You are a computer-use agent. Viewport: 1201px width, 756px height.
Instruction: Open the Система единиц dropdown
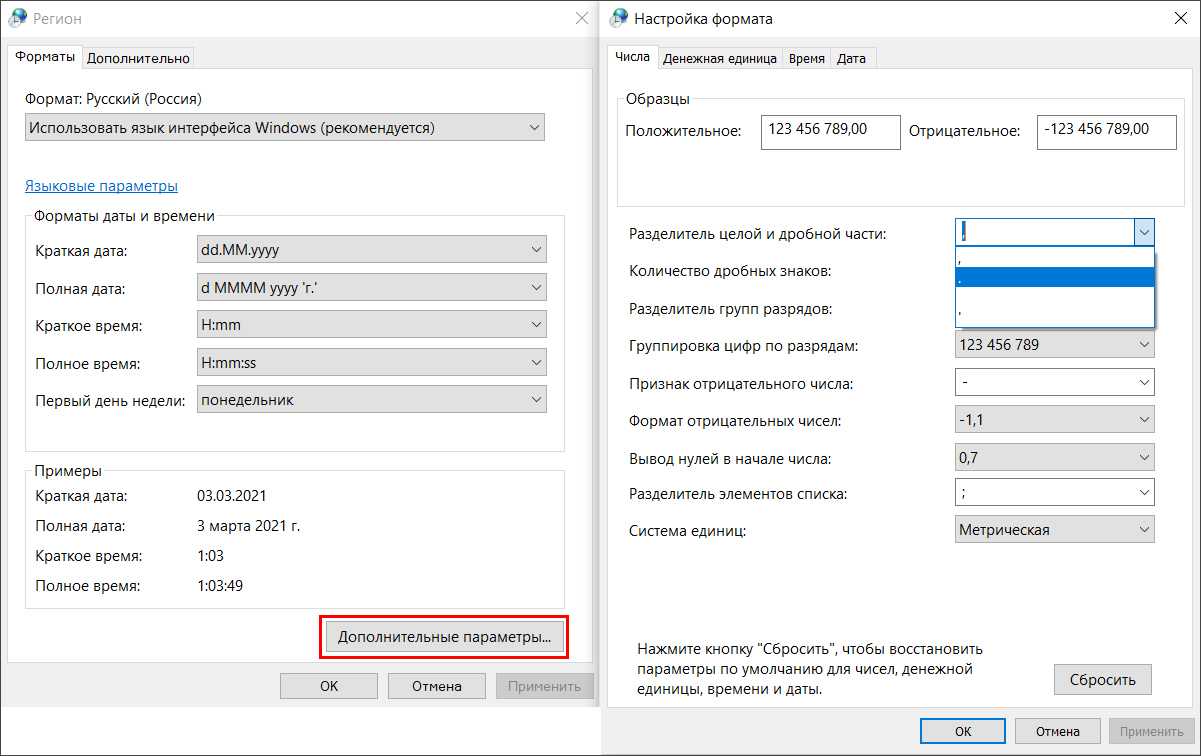pos(1054,530)
